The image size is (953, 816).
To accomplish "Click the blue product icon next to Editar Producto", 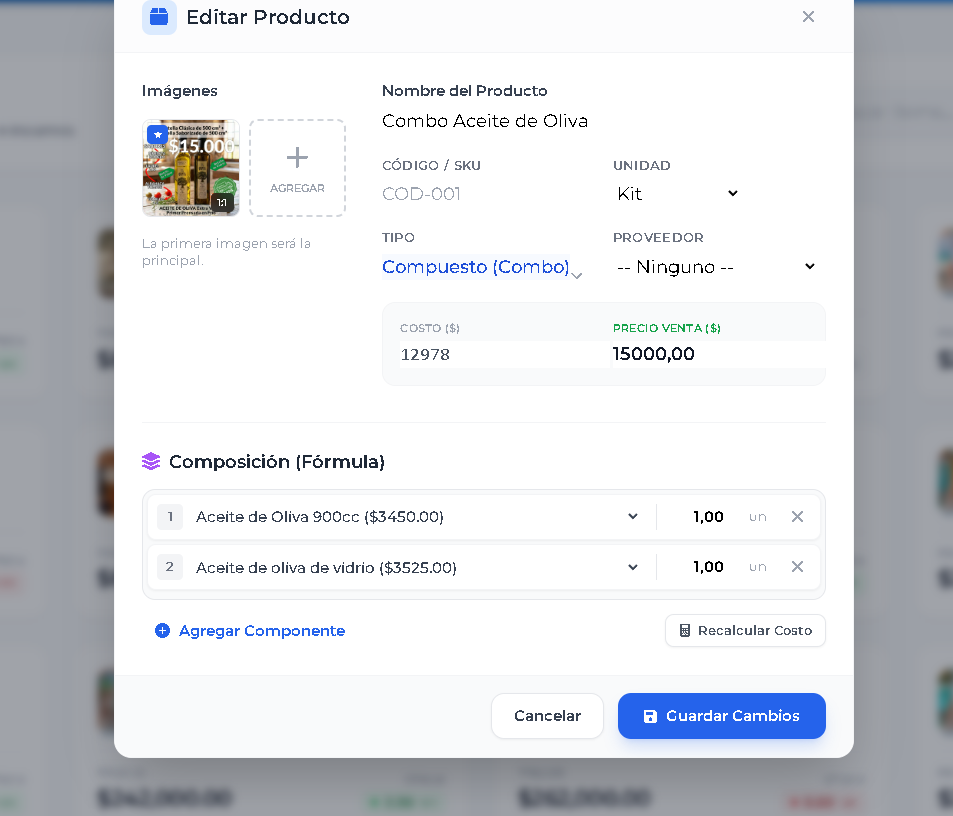I will pos(159,17).
